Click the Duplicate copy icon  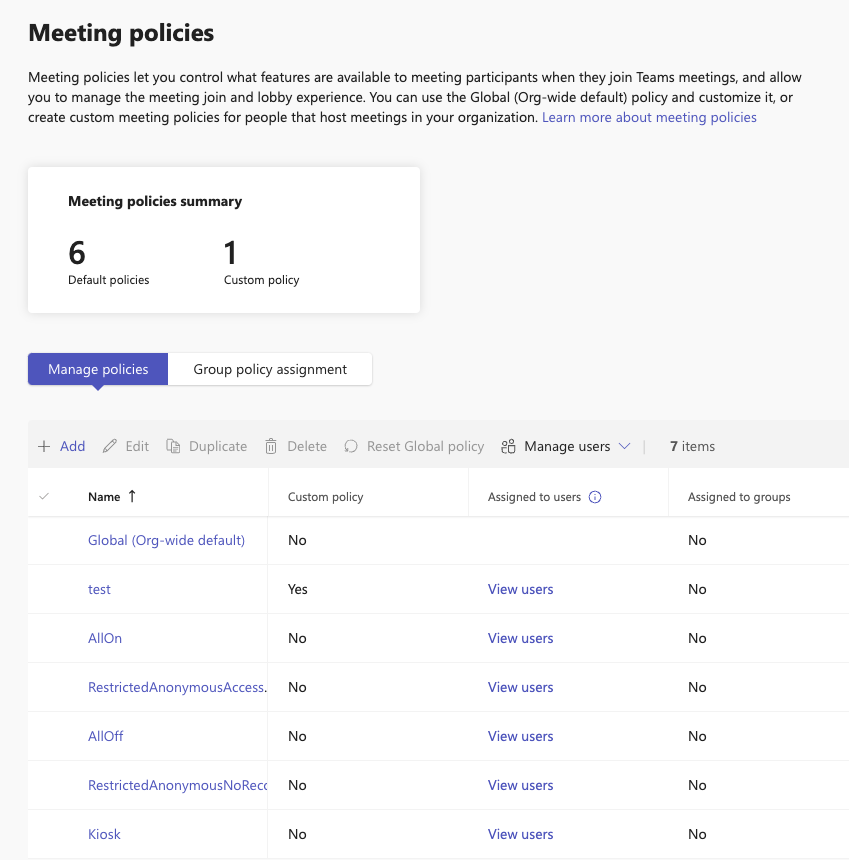point(173,447)
